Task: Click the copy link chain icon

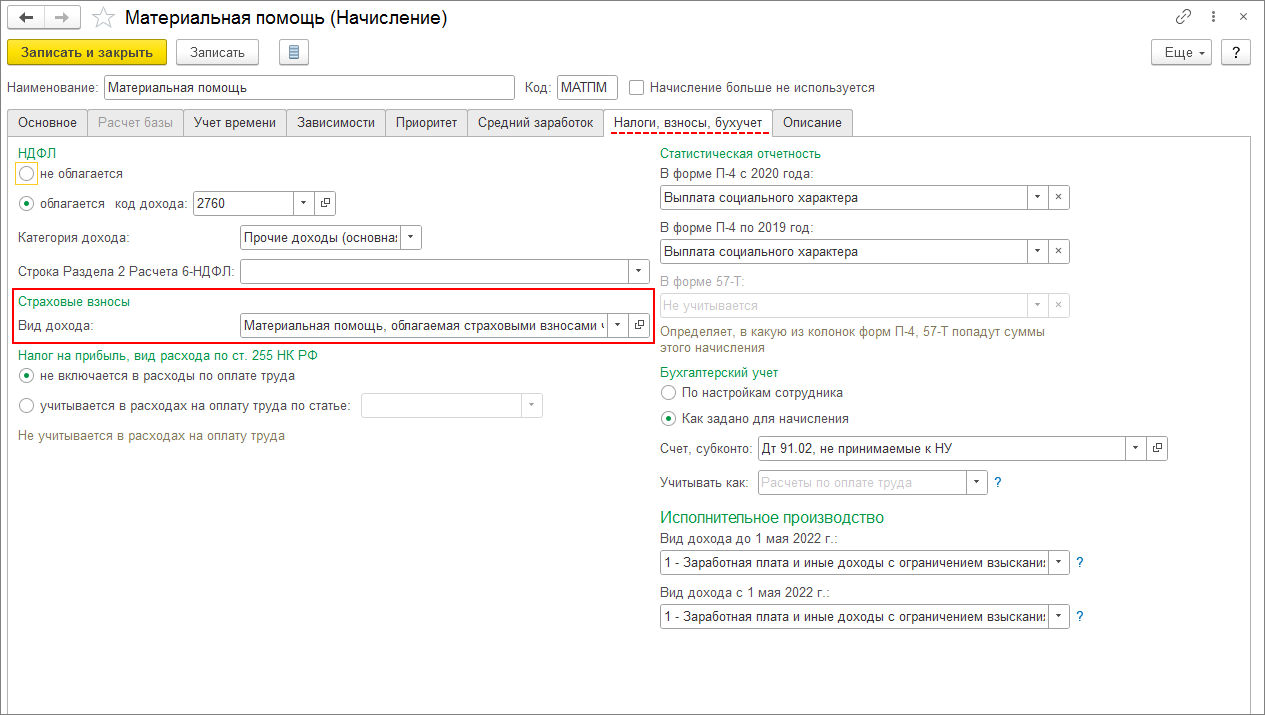Action: (1185, 18)
